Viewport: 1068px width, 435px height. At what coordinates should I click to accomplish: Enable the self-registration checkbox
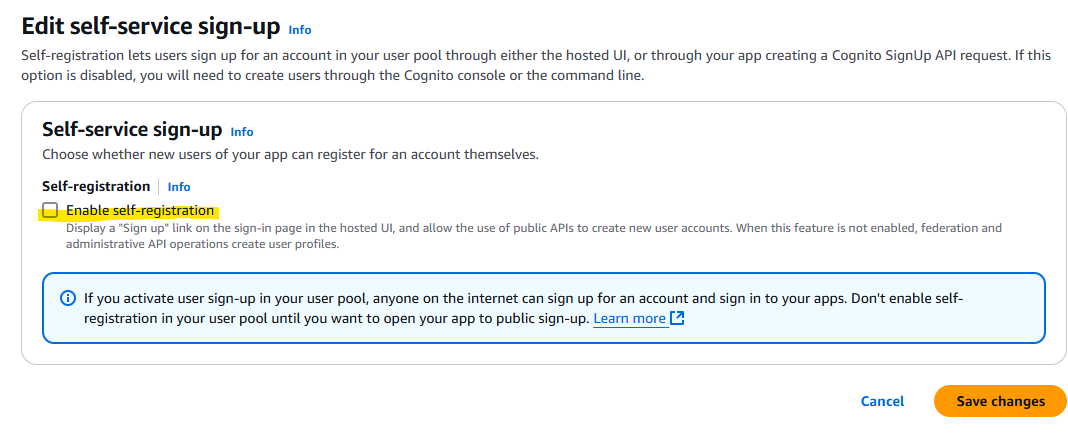[x=50, y=210]
